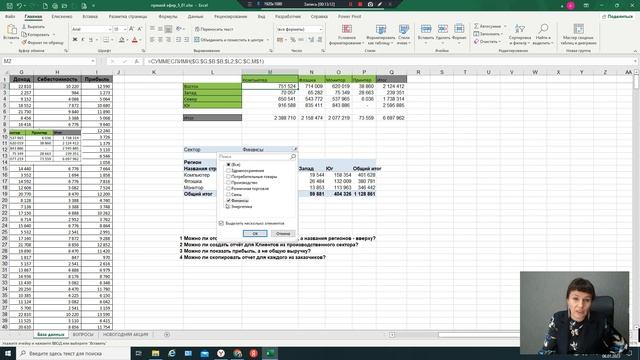
Task: Open the Файл menu tab
Action: 10,17
